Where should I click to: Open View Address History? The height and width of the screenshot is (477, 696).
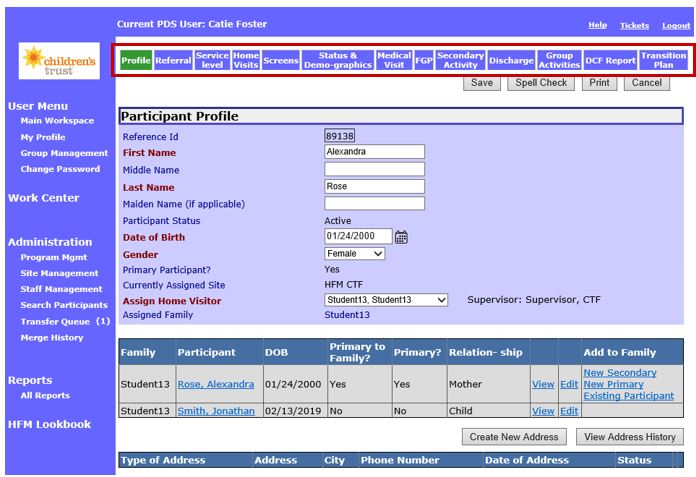pyautogui.click(x=629, y=437)
